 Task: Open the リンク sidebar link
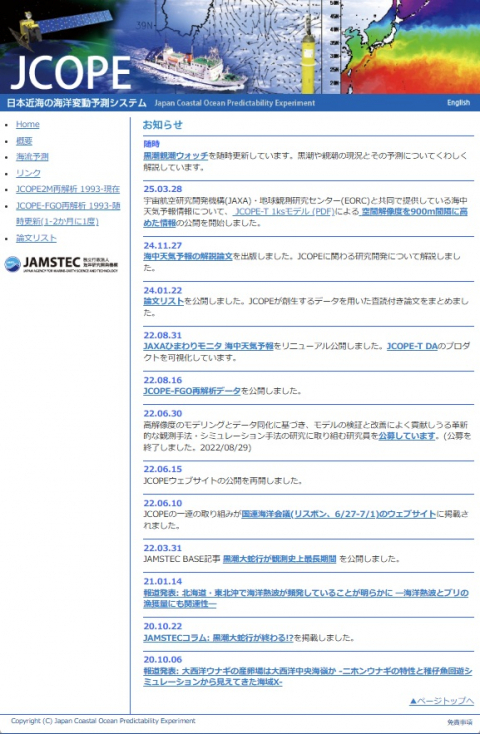coord(28,173)
